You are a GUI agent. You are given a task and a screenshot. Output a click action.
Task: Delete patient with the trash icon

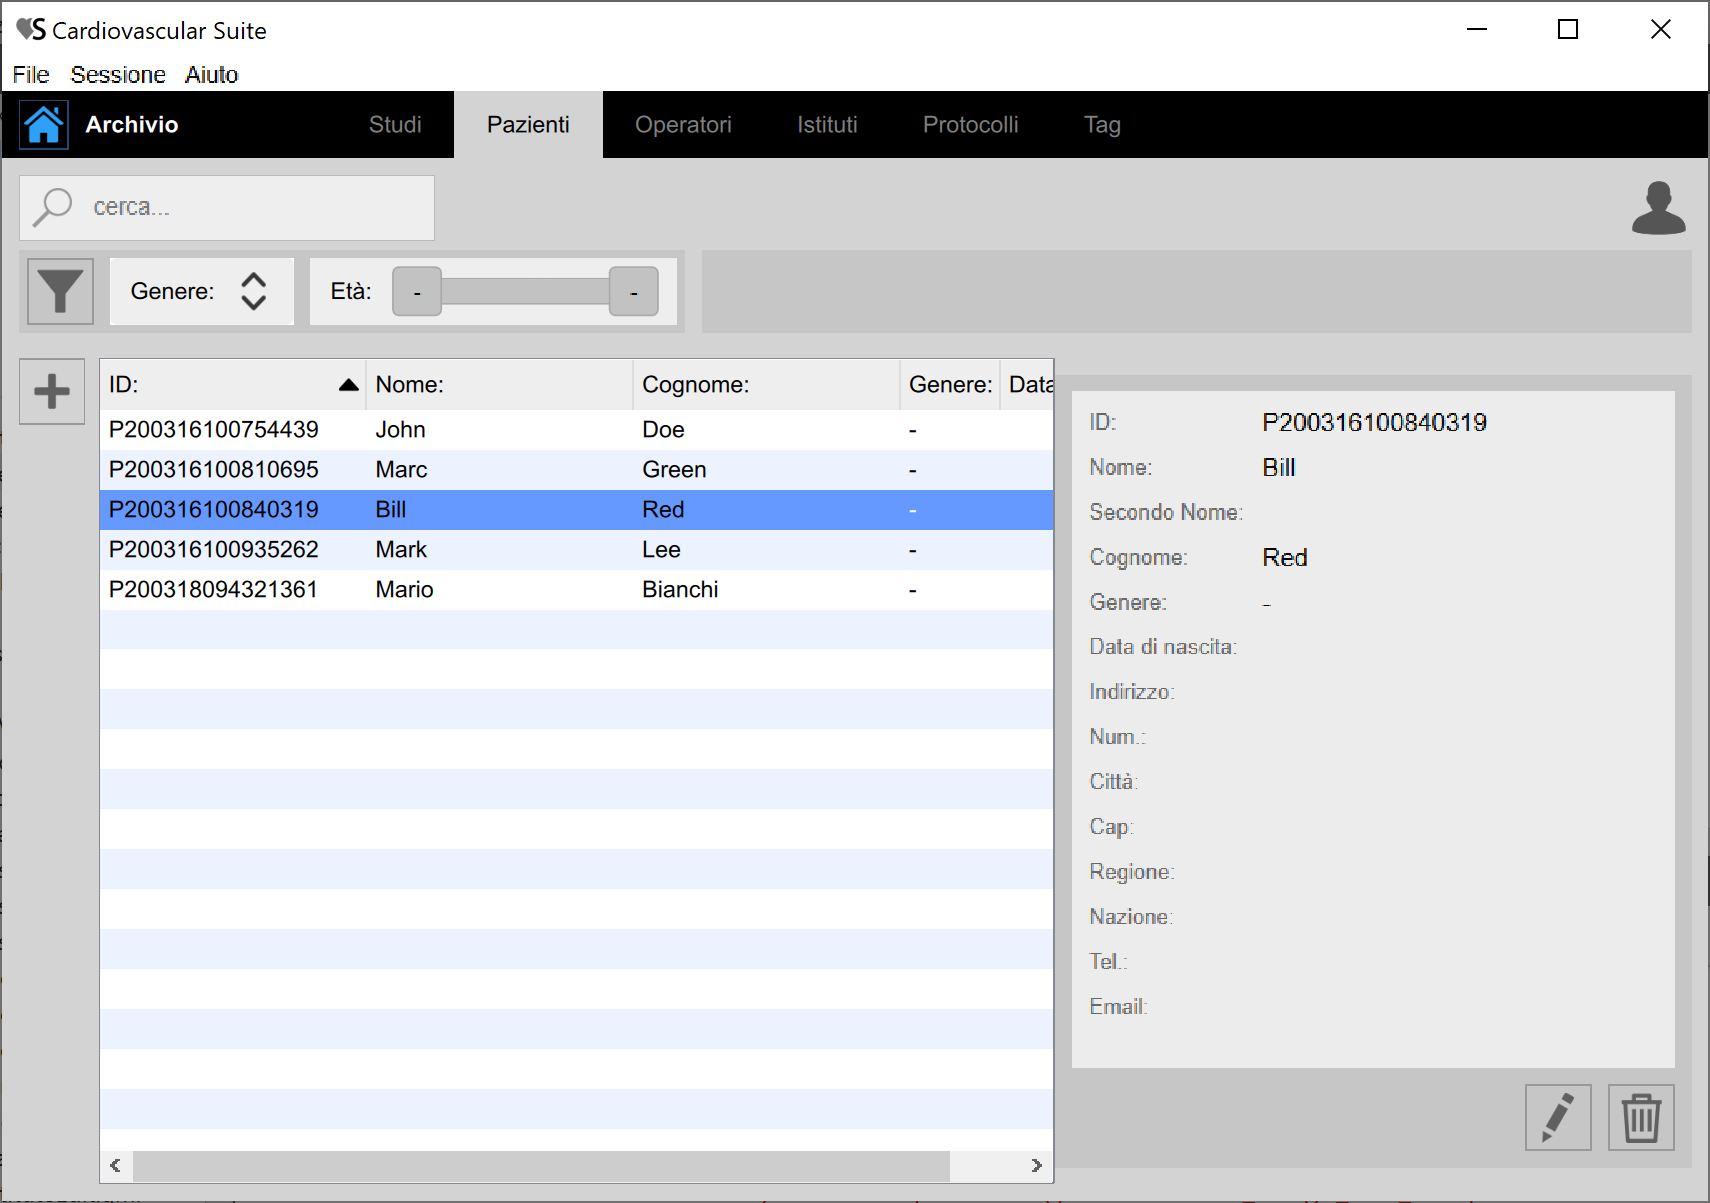[x=1640, y=1117]
